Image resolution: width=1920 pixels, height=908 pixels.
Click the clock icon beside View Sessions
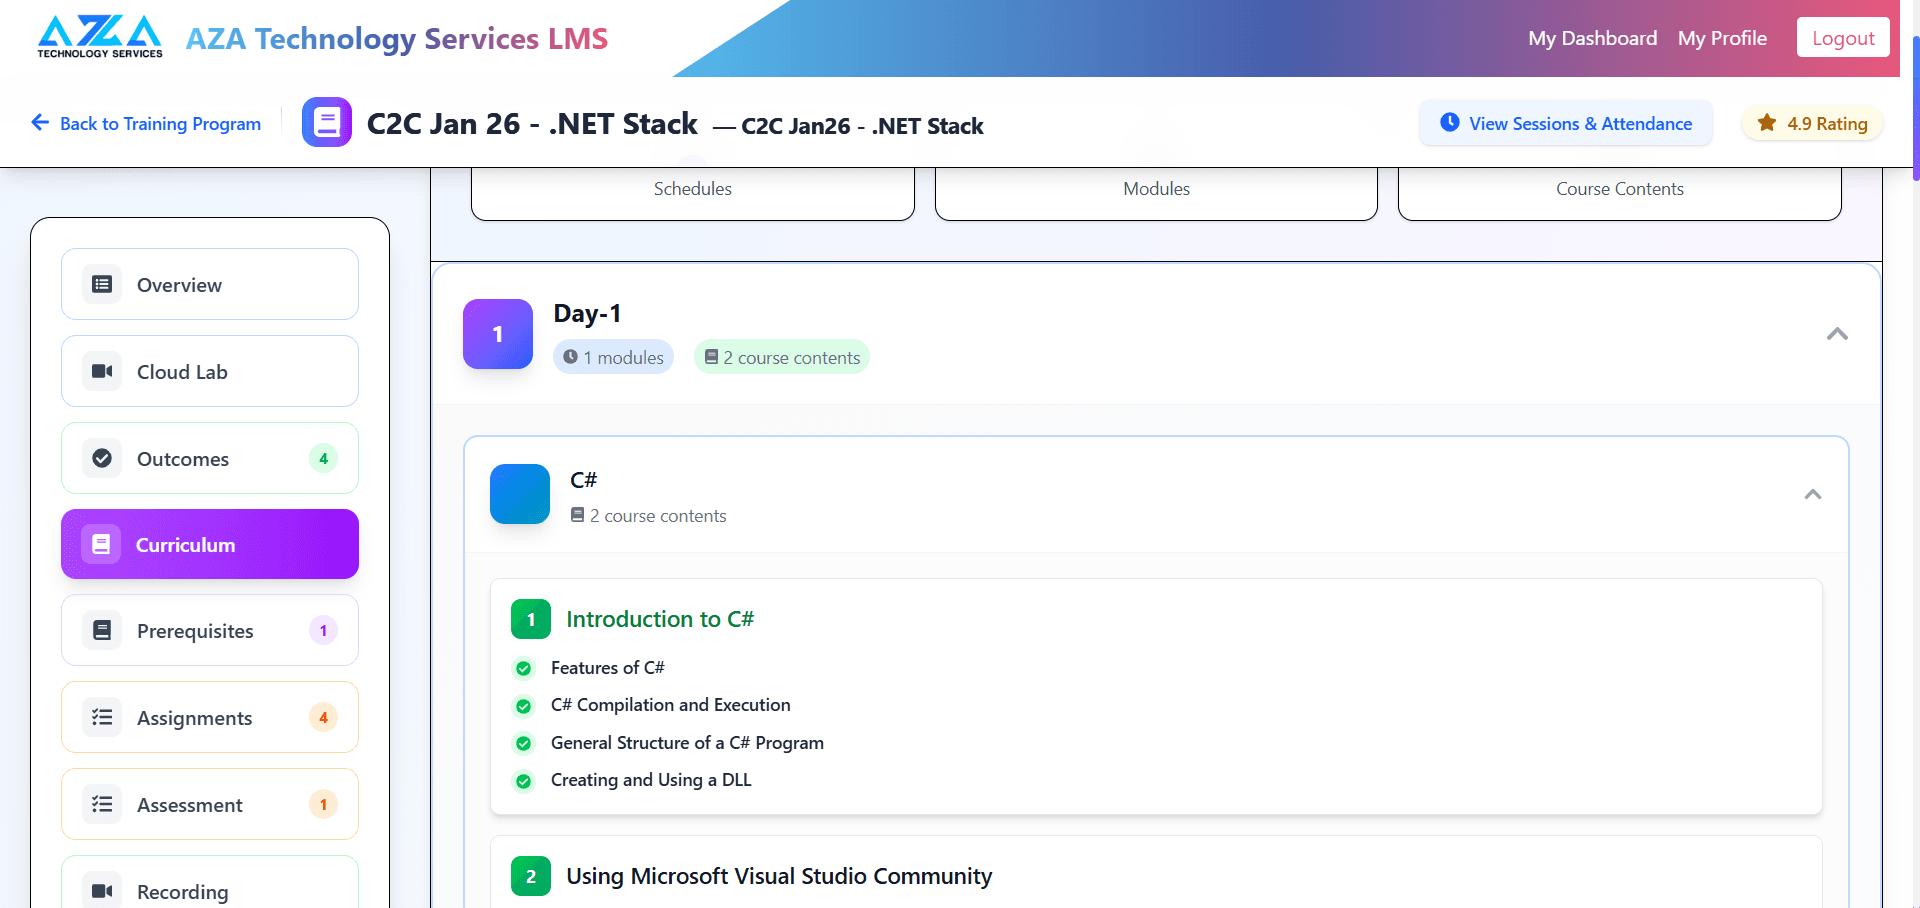[1449, 122]
